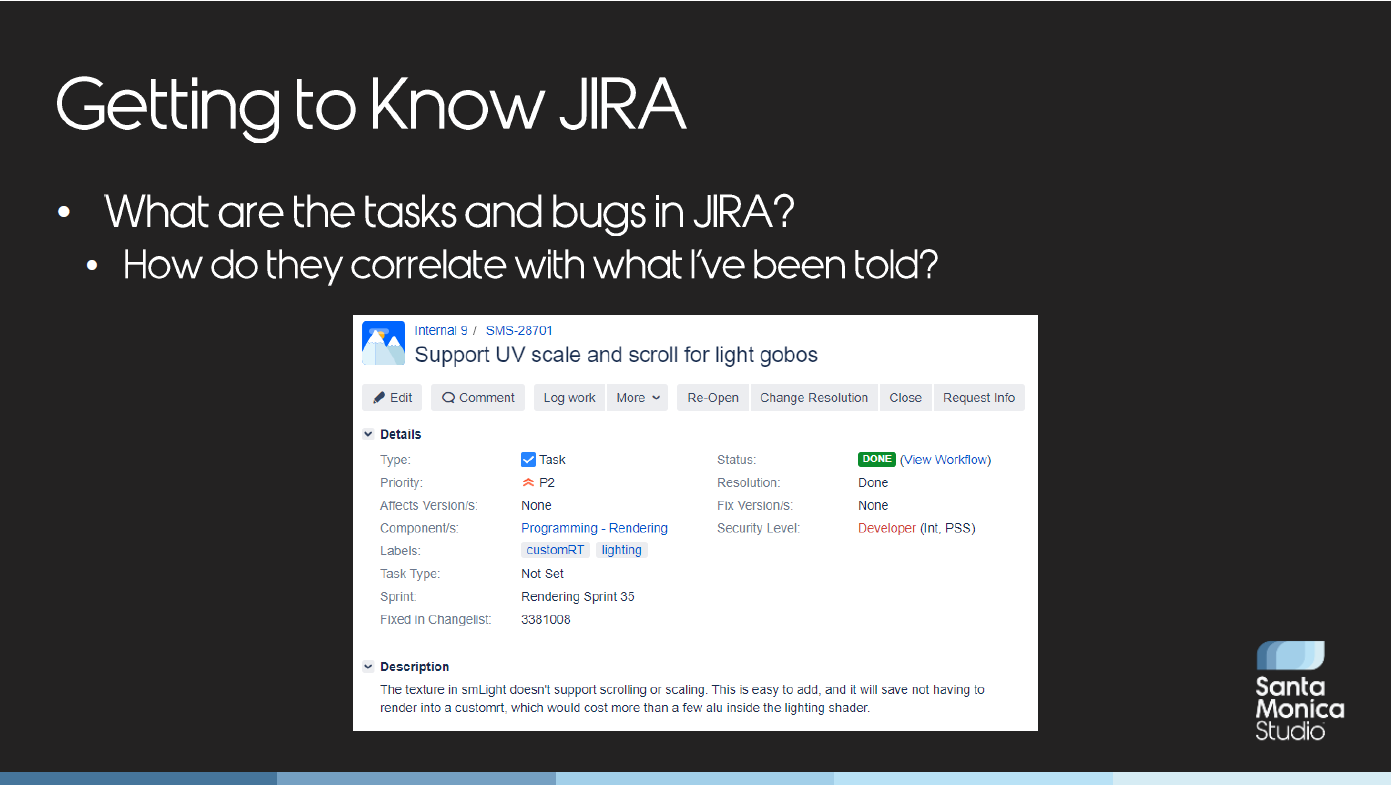The image size is (1391, 785).
Task: Click the Task Type 'Not Set' value
Action: pyautogui.click(x=543, y=574)
